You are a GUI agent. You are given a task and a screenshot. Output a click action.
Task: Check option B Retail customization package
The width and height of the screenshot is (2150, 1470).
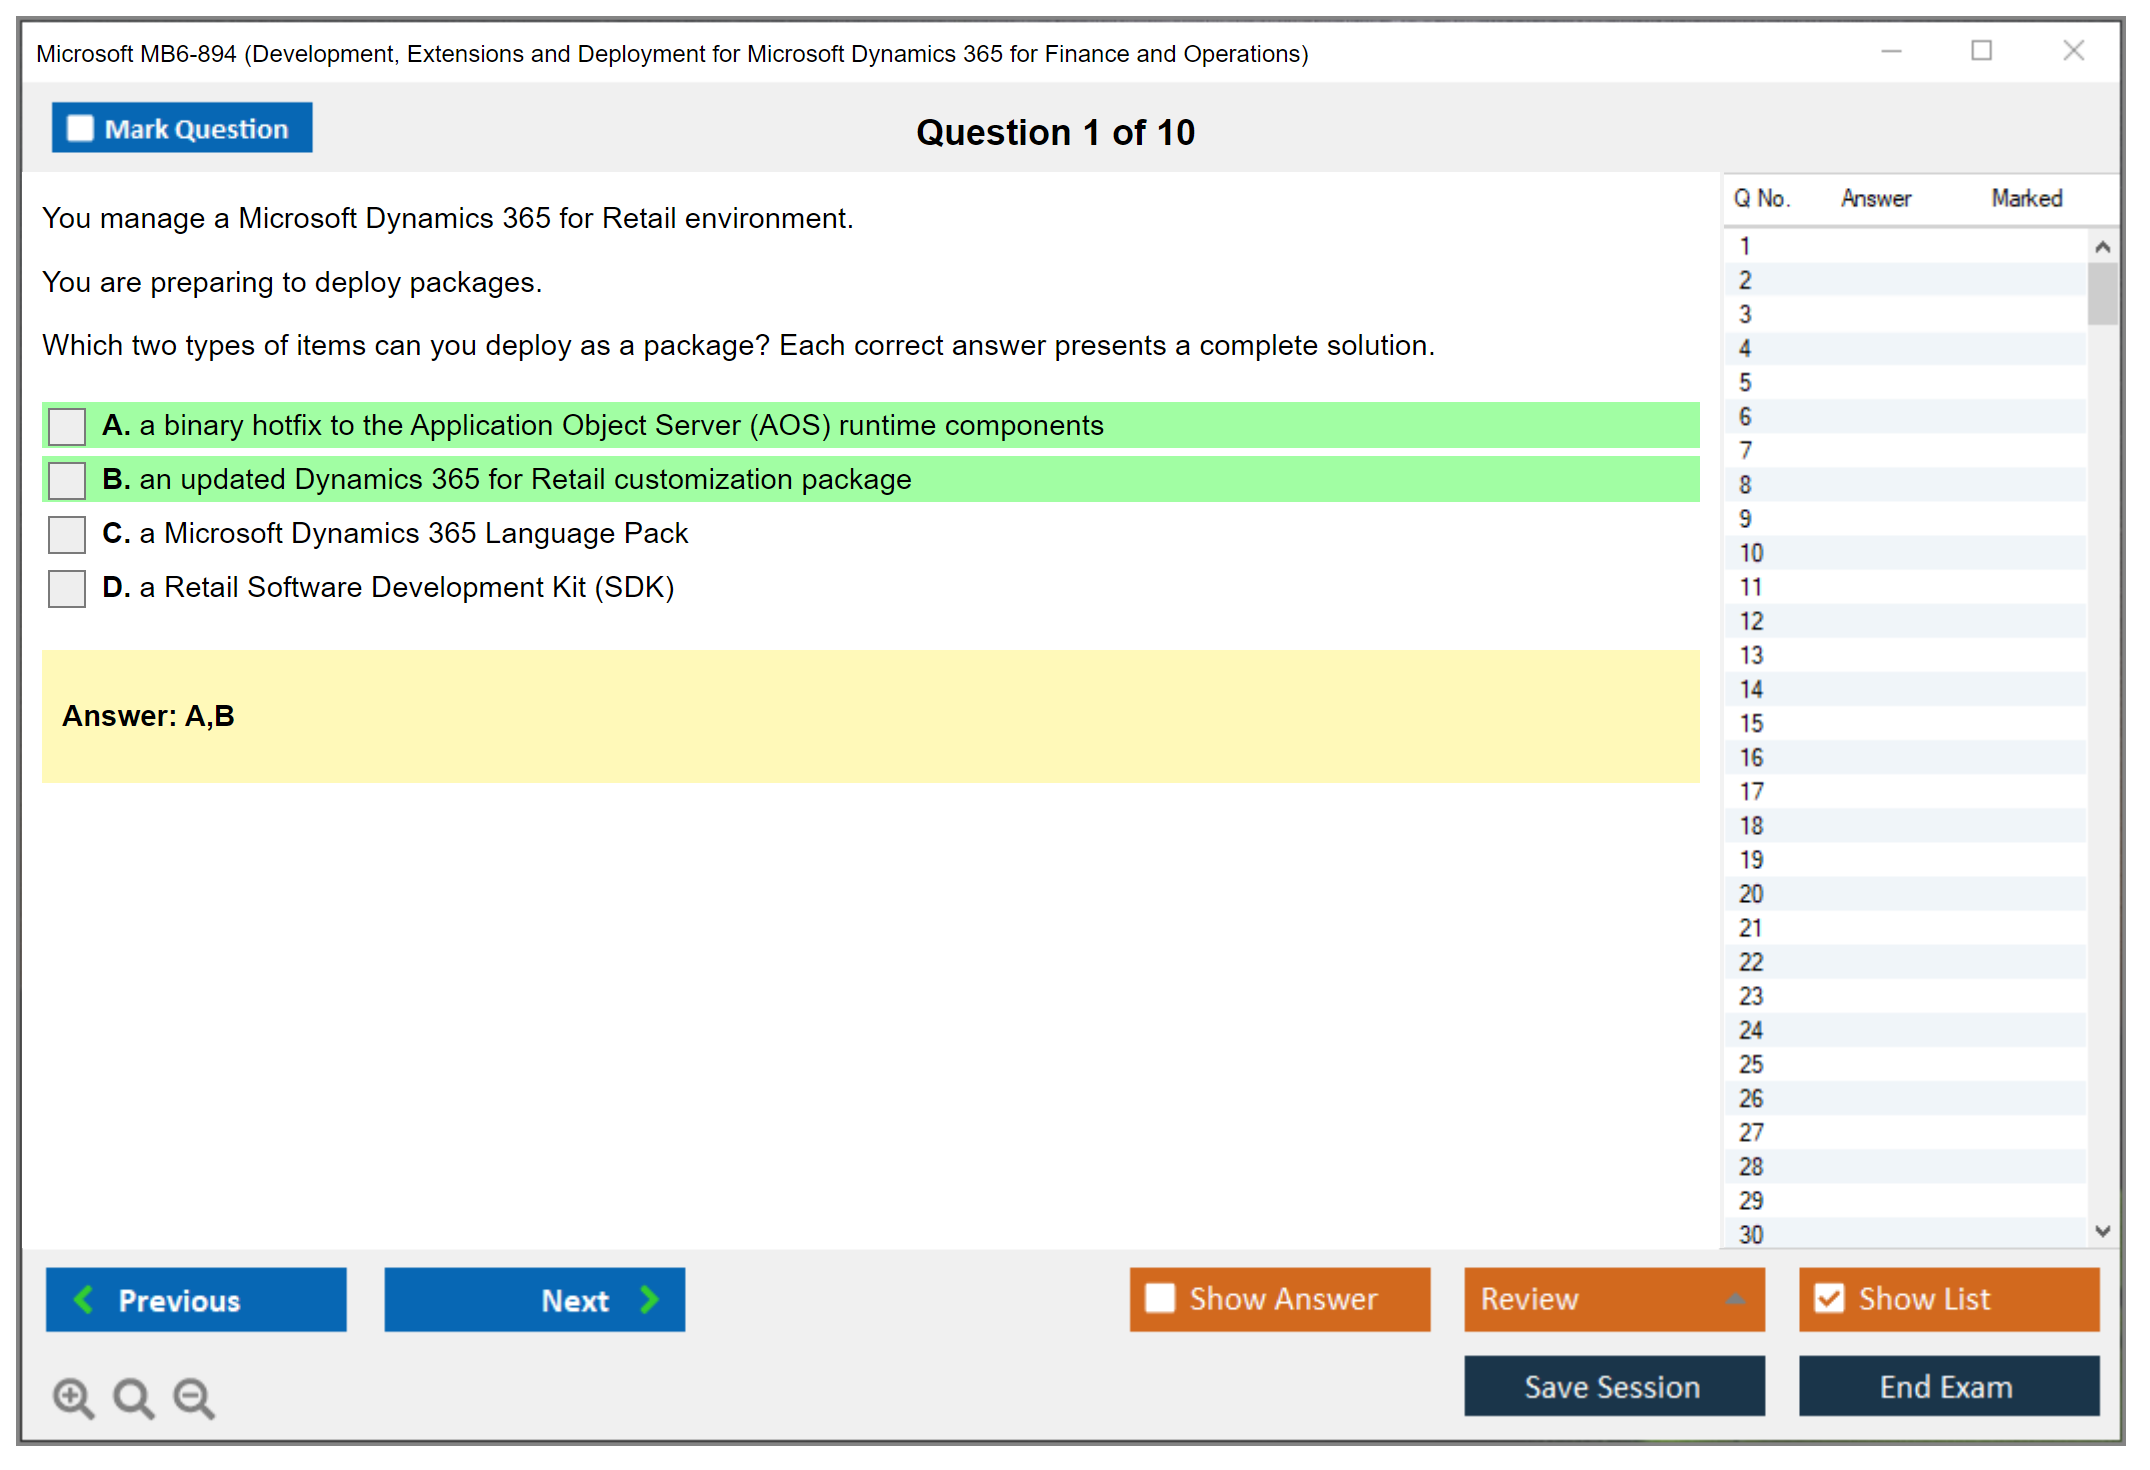(x=67, y=480)
